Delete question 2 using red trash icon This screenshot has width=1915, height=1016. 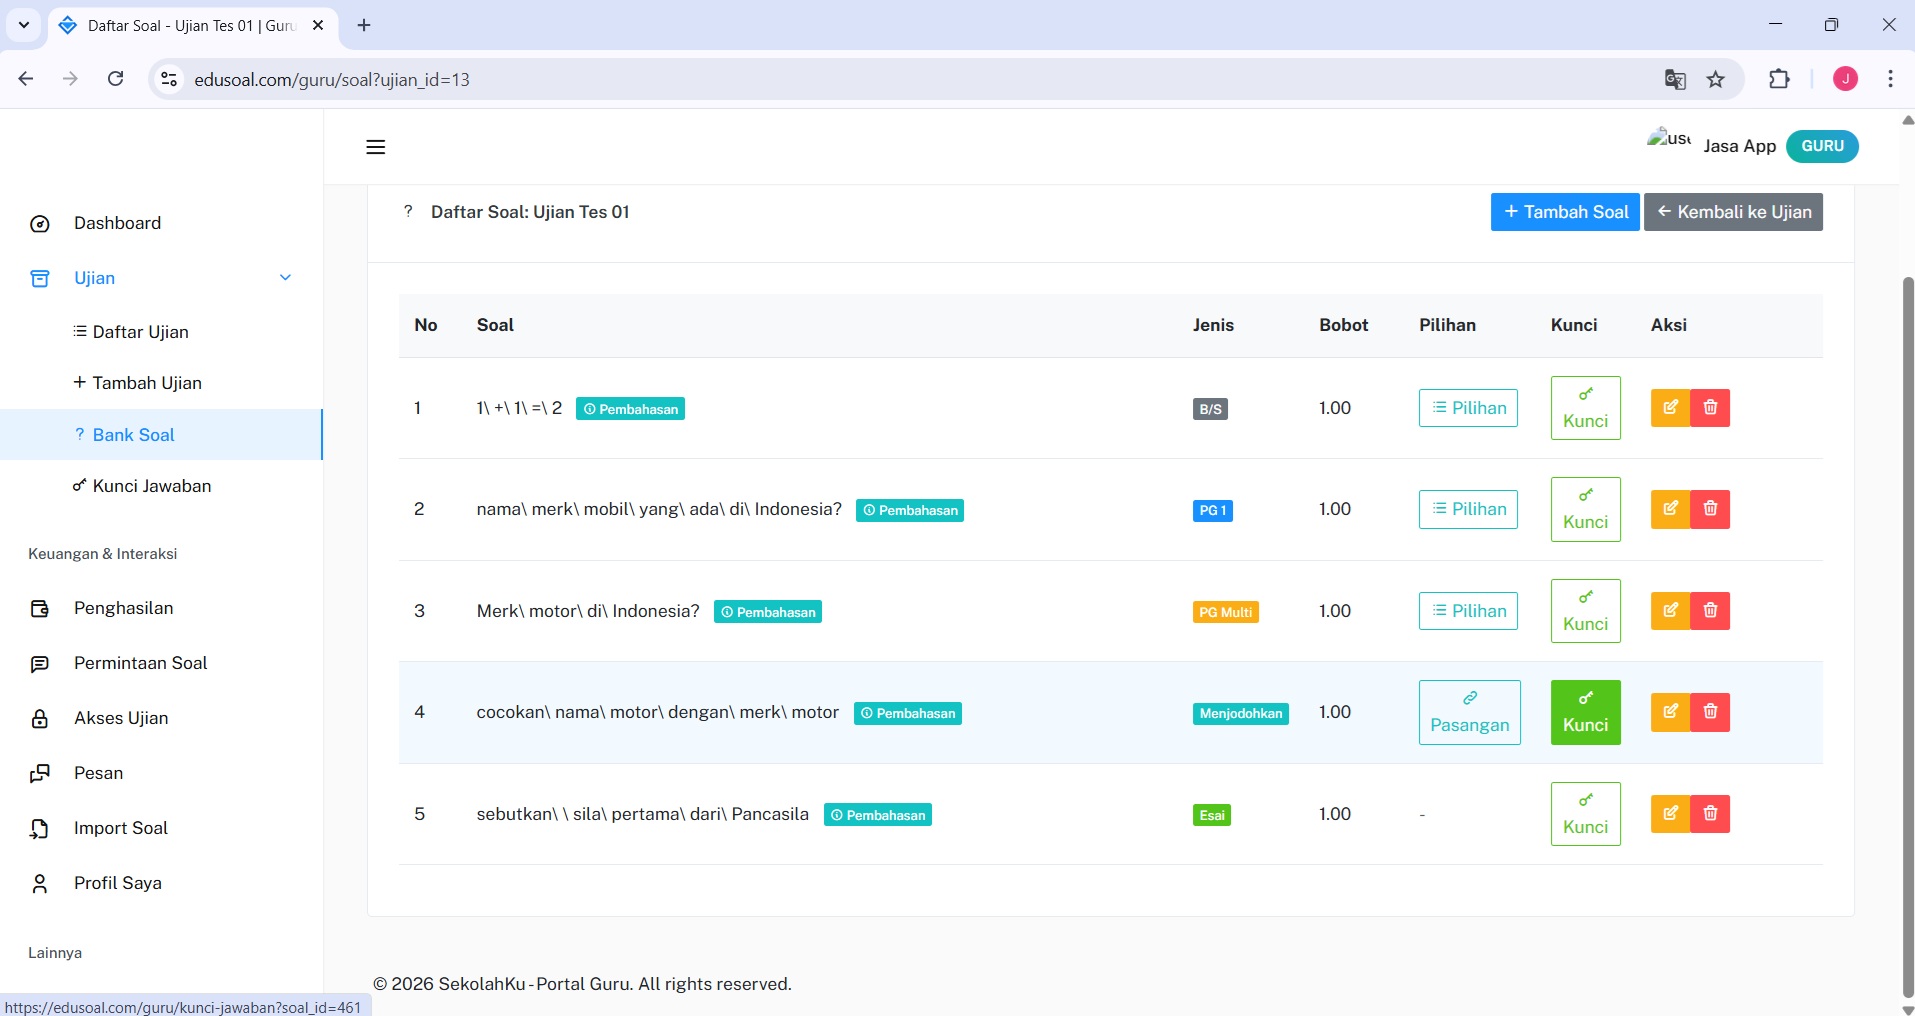pyautogui.click(x=1710, y=509)
